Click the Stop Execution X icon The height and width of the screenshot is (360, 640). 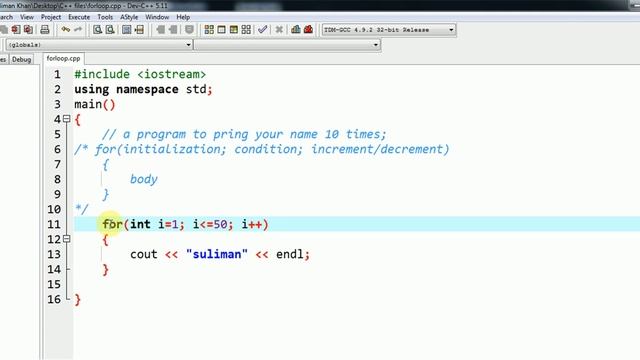click(279, 29)
